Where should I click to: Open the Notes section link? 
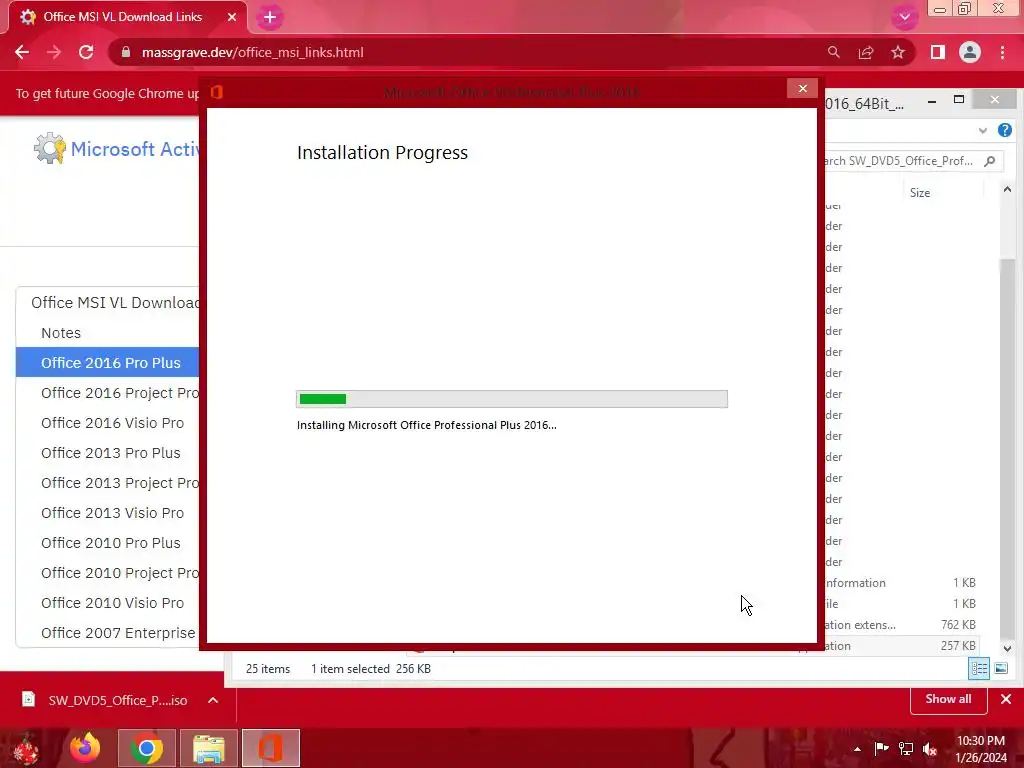pyautogui.click(x=61, y=333)
